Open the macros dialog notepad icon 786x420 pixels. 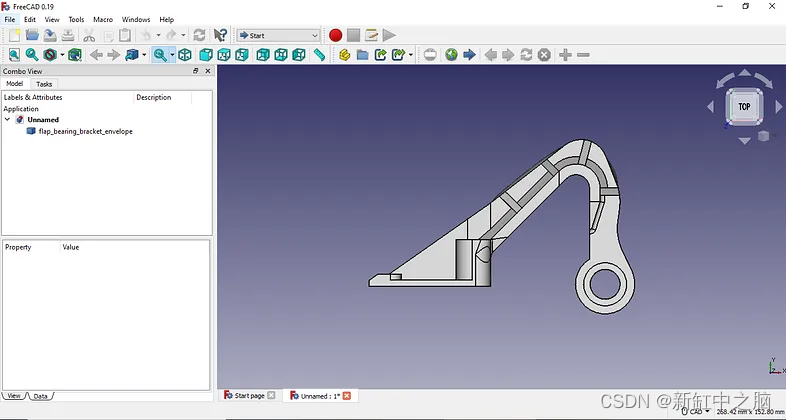coord(371,35)
